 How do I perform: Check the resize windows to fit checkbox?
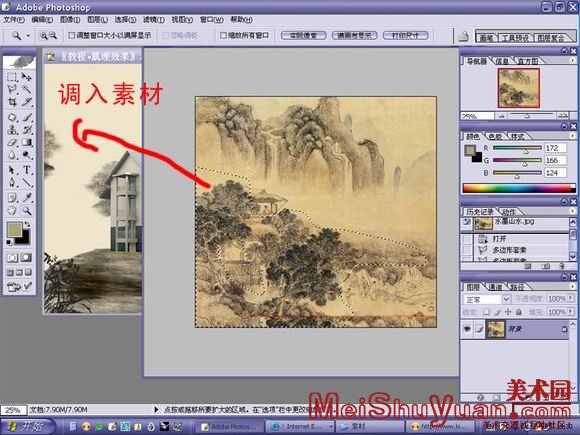(x=72, y=36)
